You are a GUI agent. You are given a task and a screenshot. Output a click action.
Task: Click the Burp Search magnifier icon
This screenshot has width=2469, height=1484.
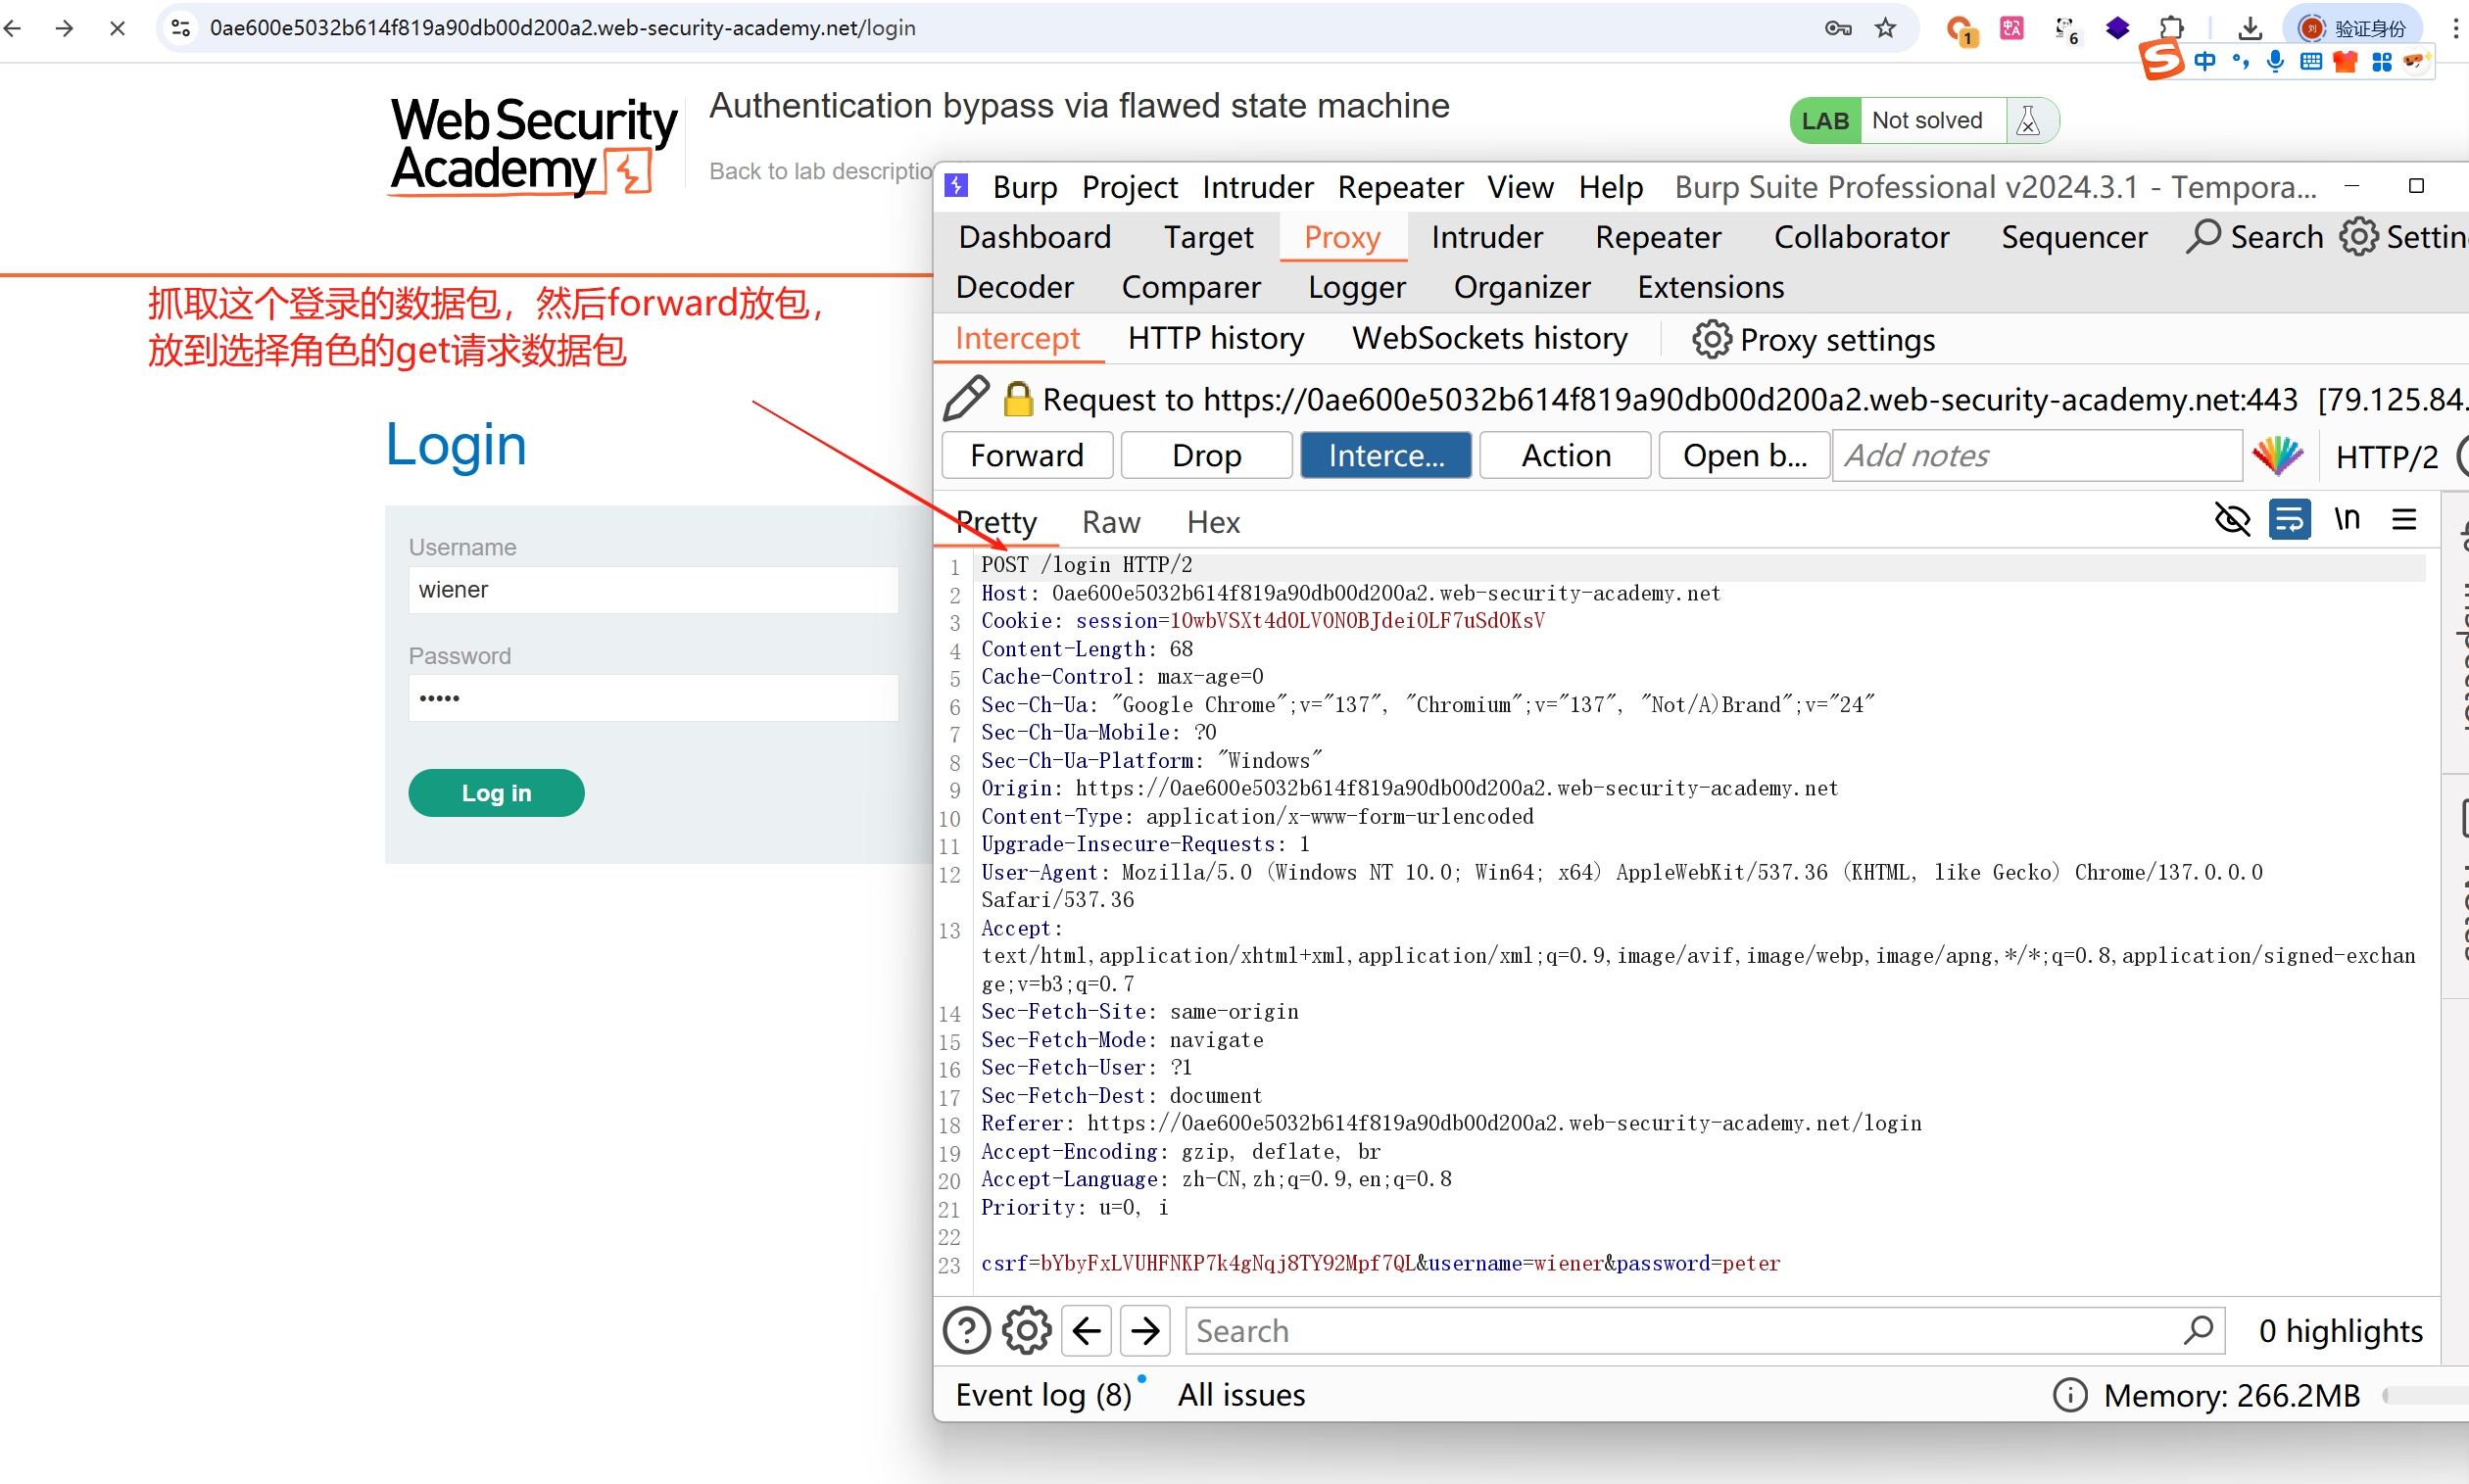click(2204, 237)
